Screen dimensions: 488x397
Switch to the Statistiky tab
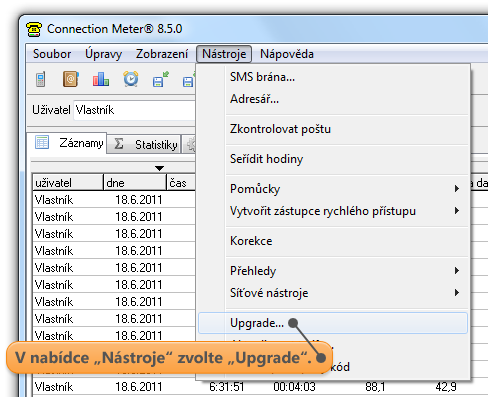[145, 144]
